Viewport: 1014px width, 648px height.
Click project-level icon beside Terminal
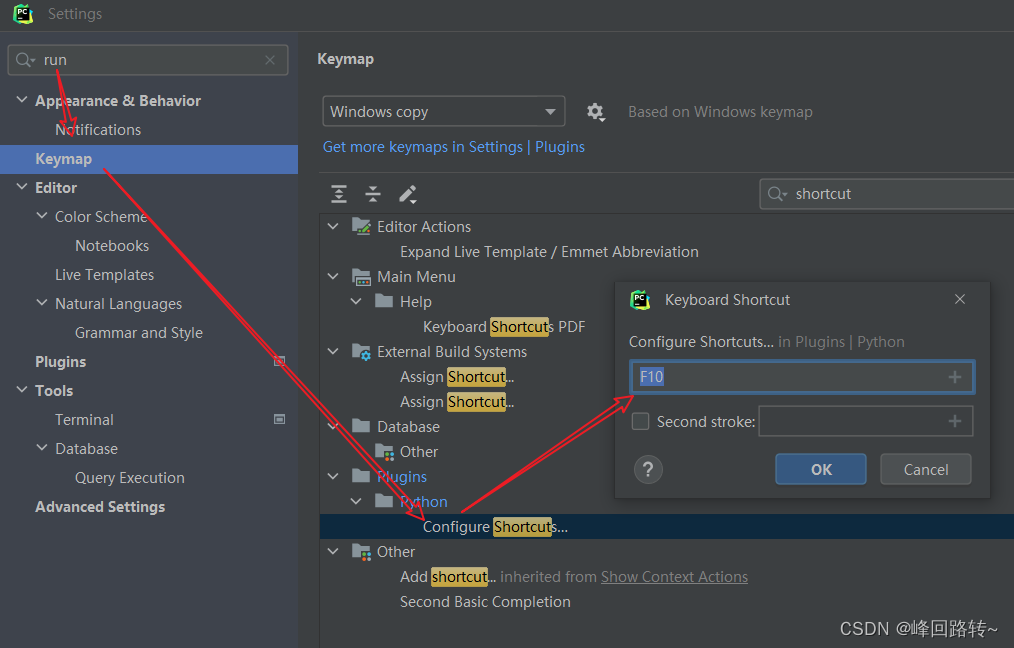pyautogui.click(x=279, y=420)
